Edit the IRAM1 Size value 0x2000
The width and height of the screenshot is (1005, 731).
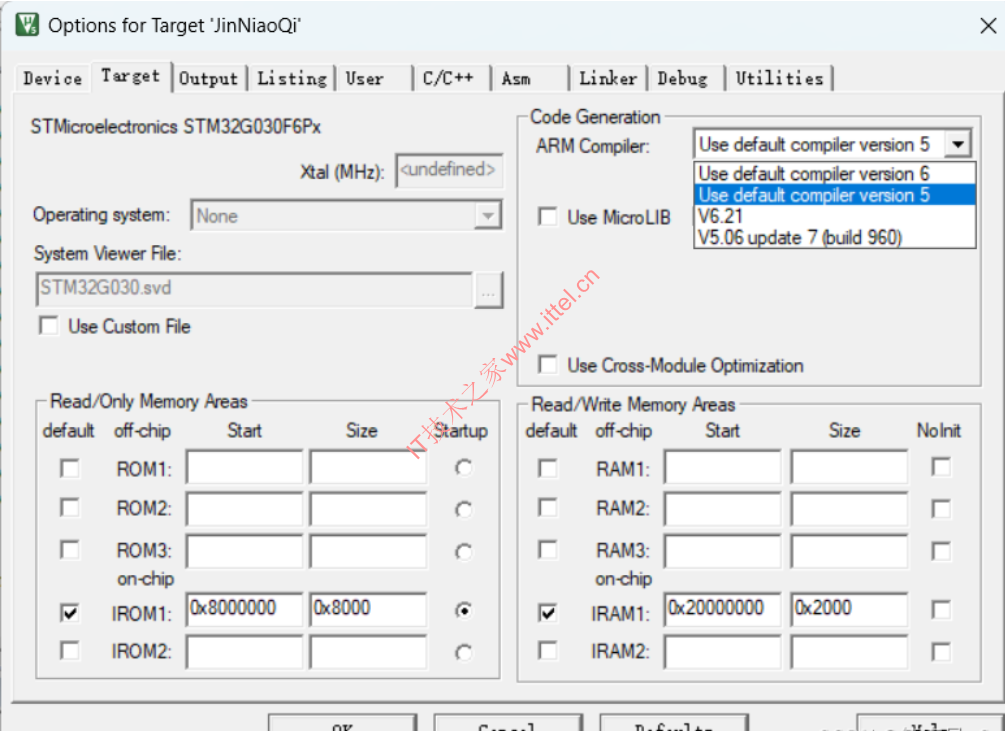point(849,609)
